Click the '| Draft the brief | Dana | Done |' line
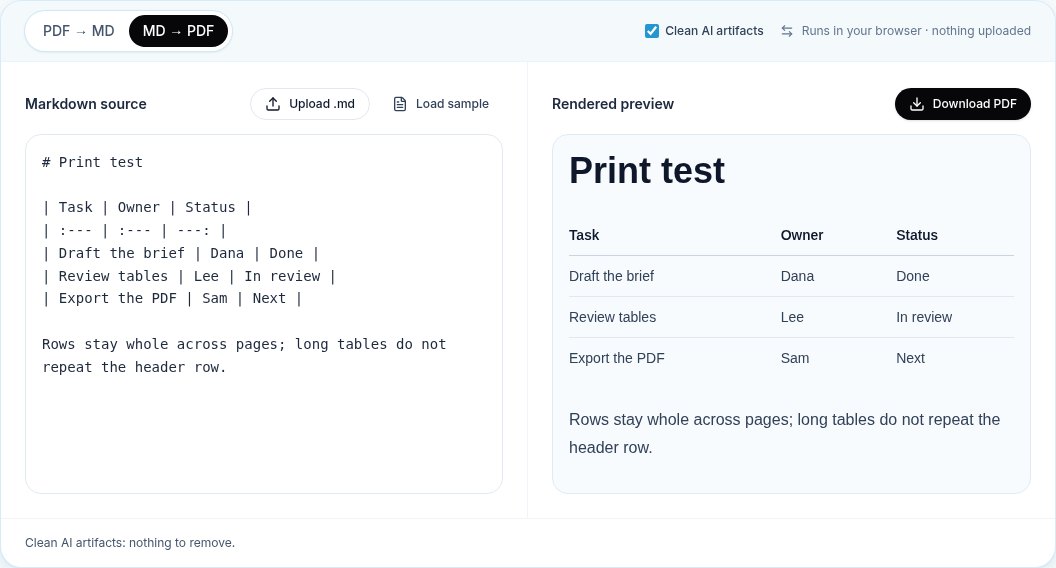1056x568 pixels. click(180, 253)
